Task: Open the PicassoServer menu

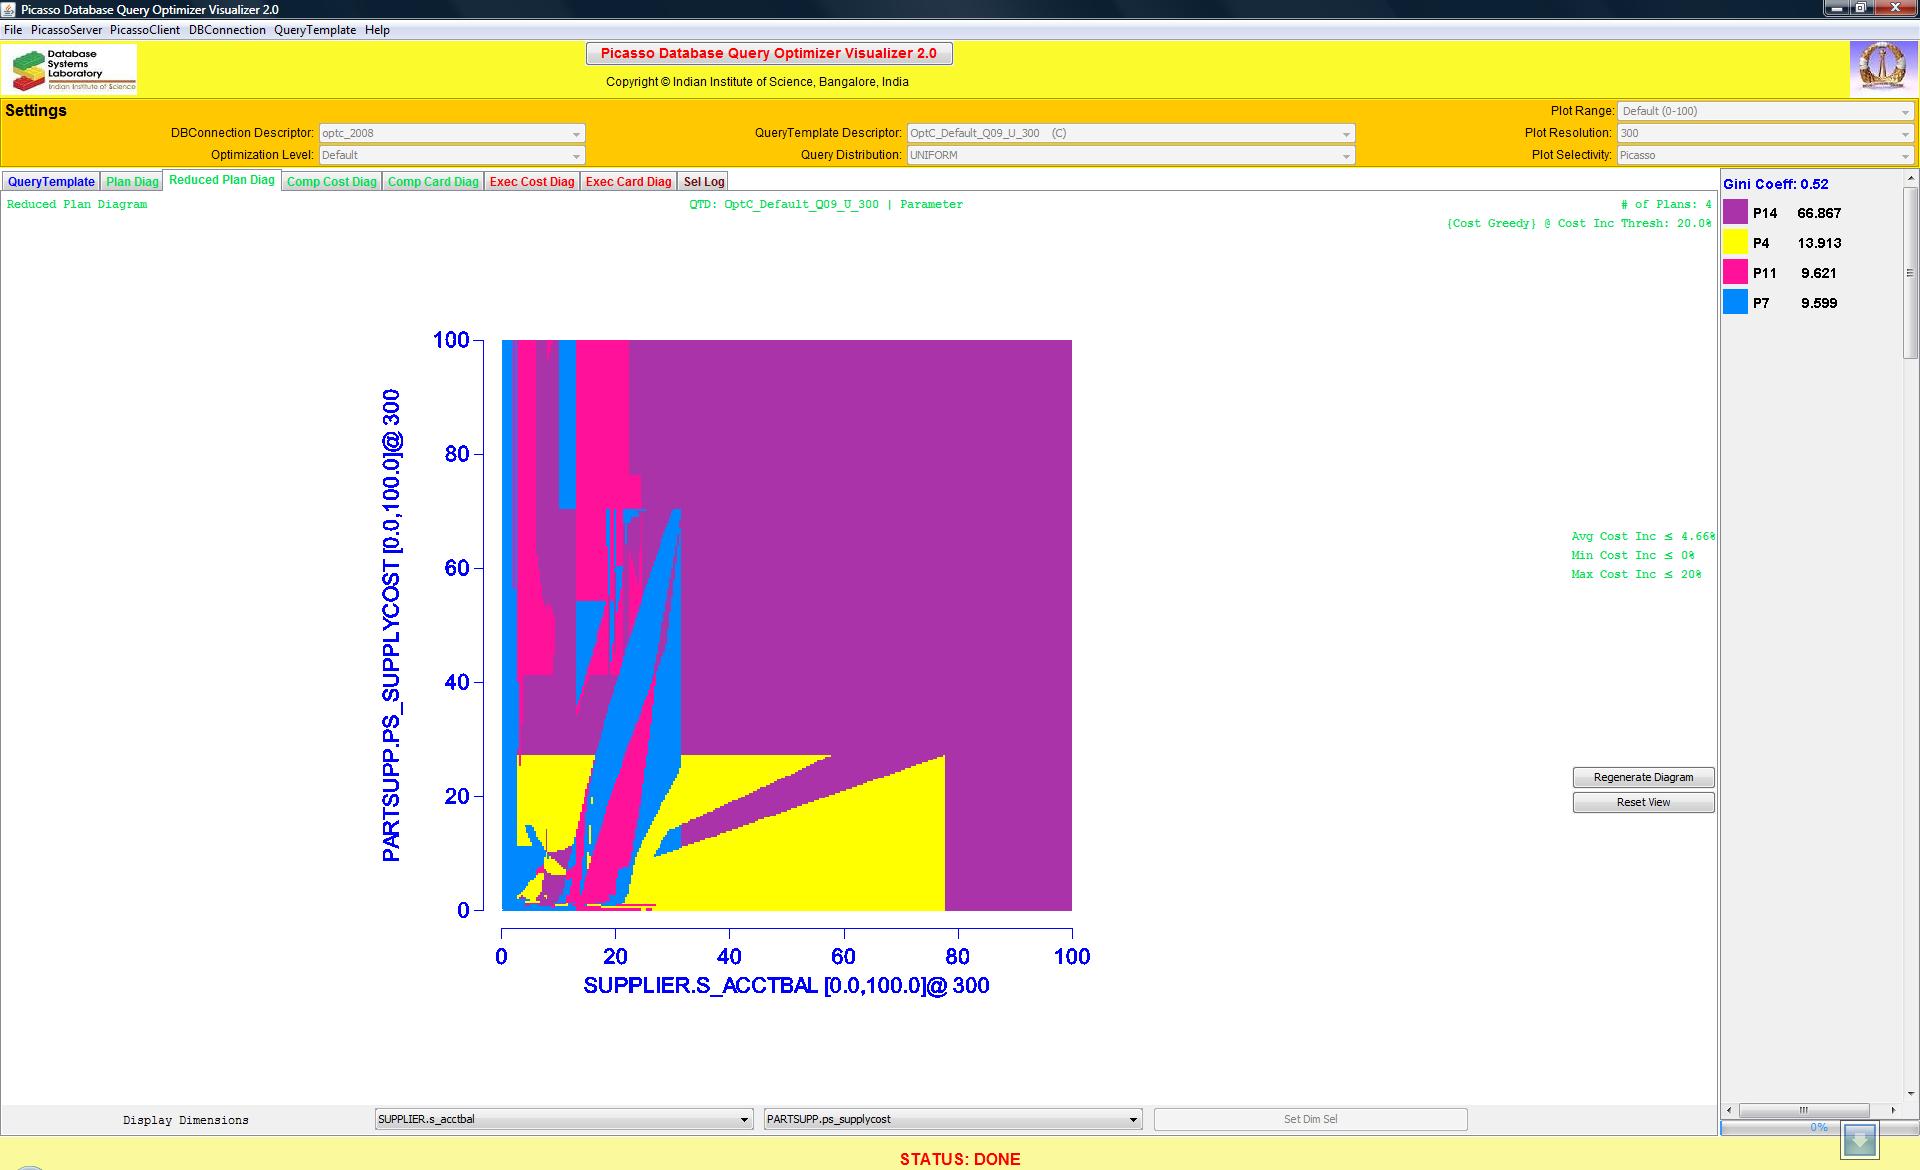Action: (x=66, y=30)
